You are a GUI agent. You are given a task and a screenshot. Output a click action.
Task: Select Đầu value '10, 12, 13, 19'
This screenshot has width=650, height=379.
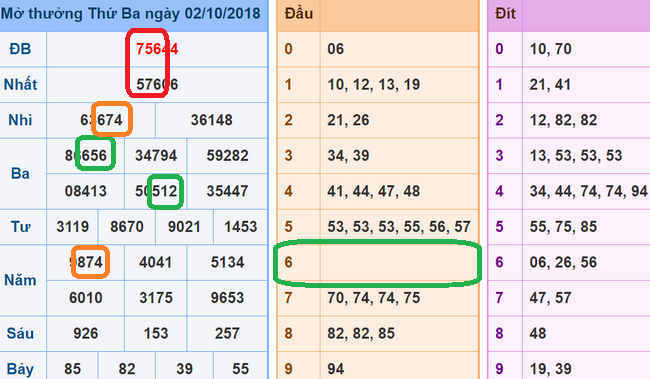[374, 85]
